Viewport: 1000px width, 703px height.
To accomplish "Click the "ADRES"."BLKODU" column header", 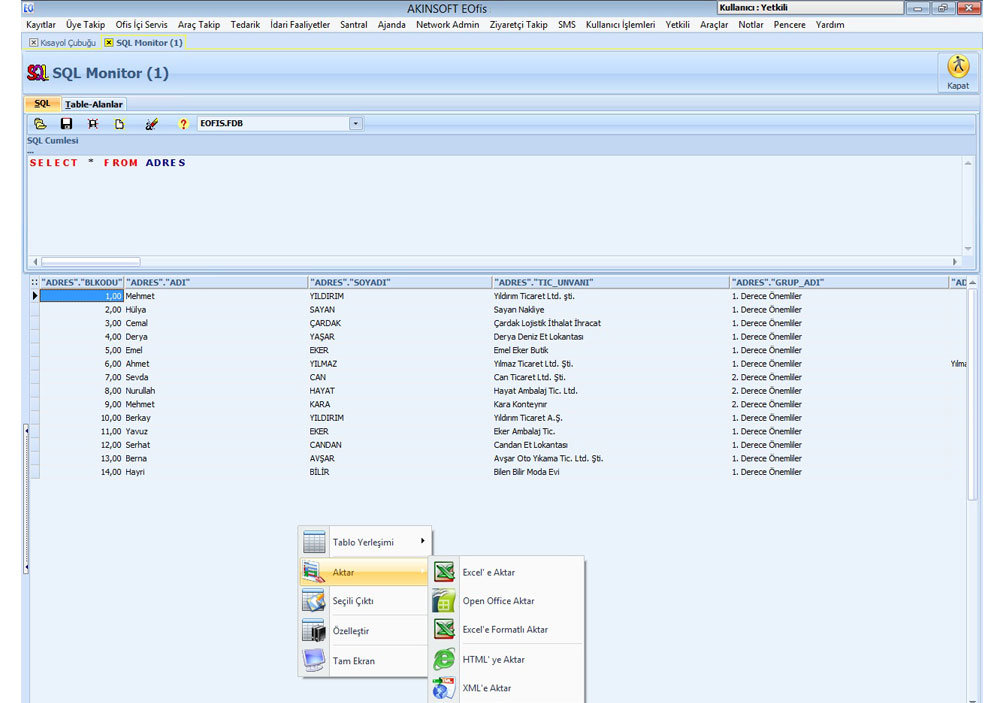I will [82, 282].
